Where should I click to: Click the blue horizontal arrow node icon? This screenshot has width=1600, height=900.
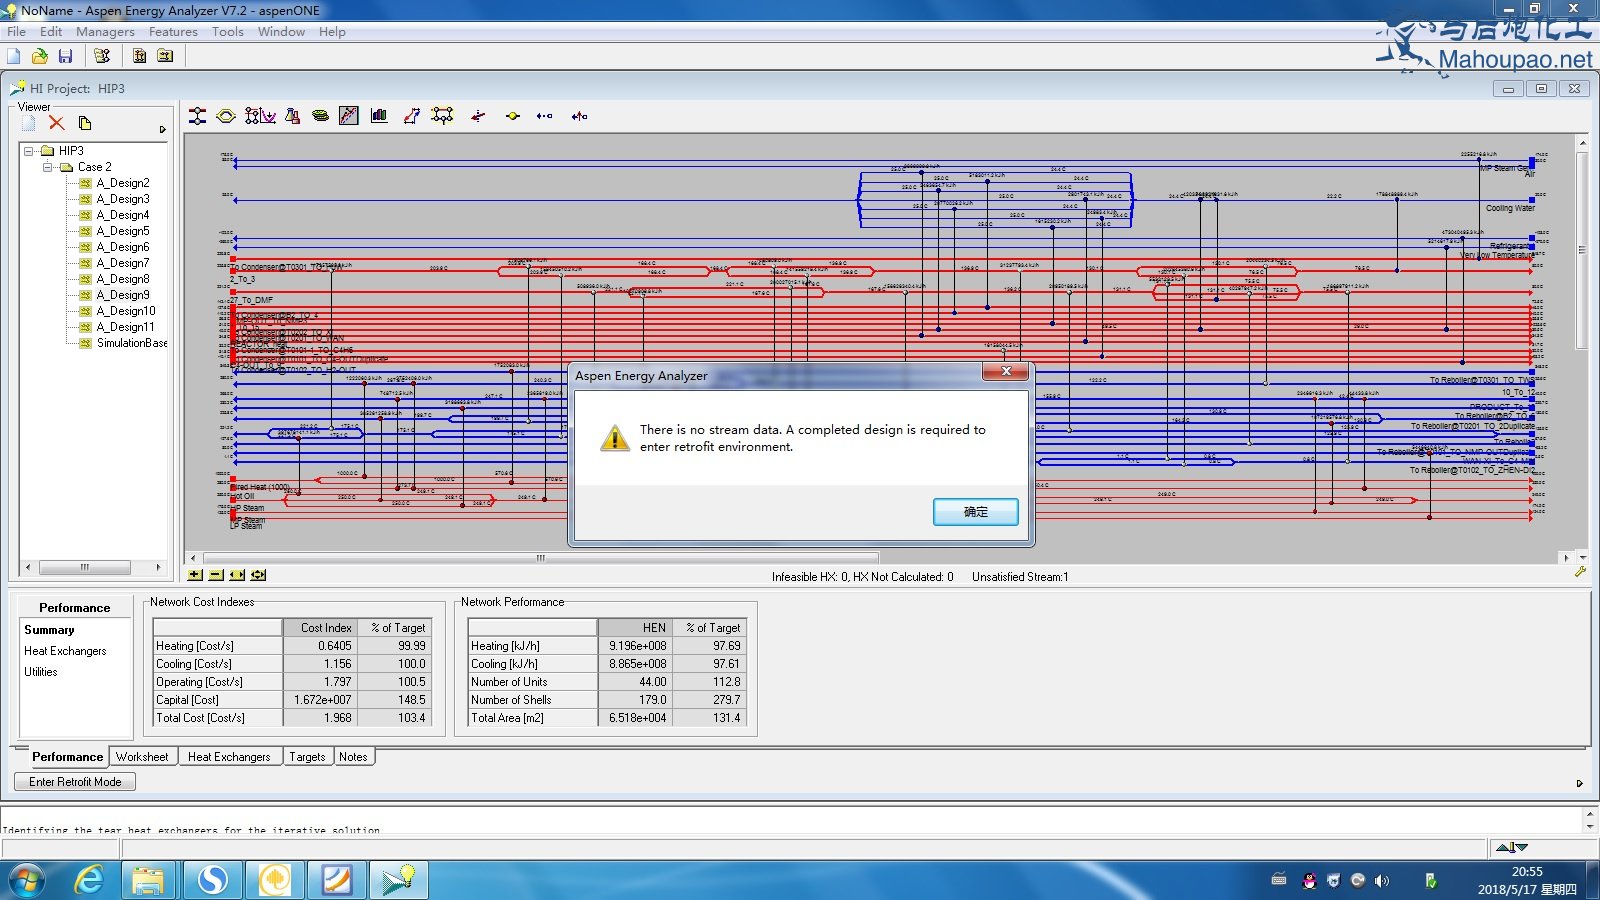coord(544,116)
